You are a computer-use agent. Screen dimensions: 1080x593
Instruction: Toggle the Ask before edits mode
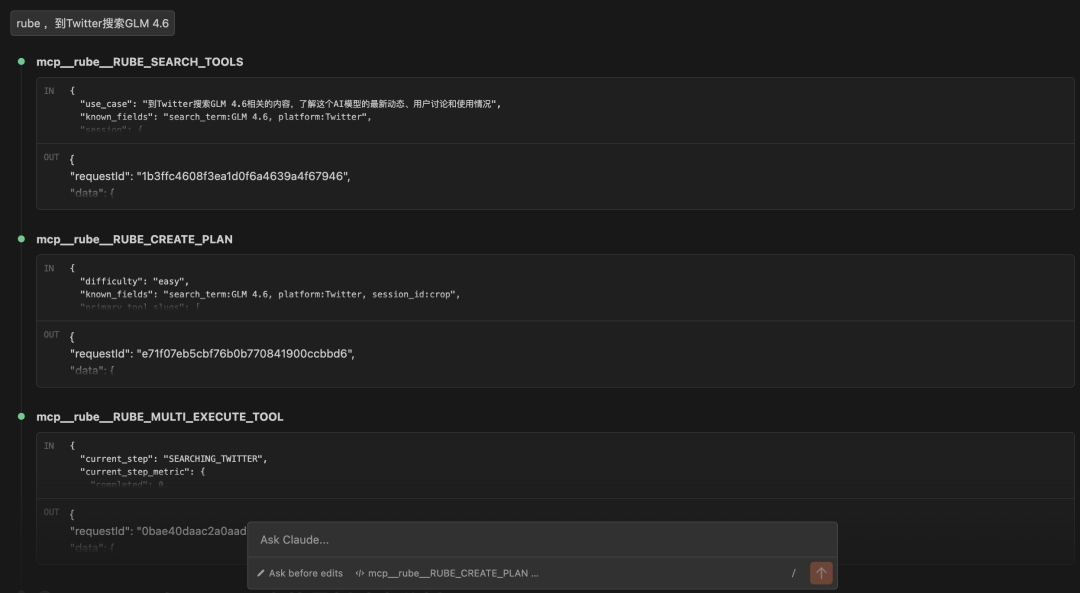point(300,573)
